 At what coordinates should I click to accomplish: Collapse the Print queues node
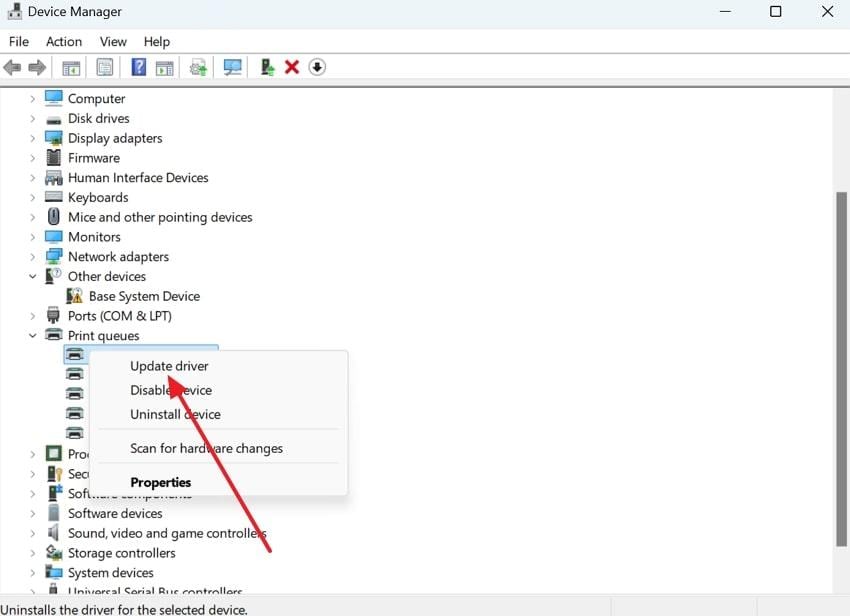coord(32,335)
